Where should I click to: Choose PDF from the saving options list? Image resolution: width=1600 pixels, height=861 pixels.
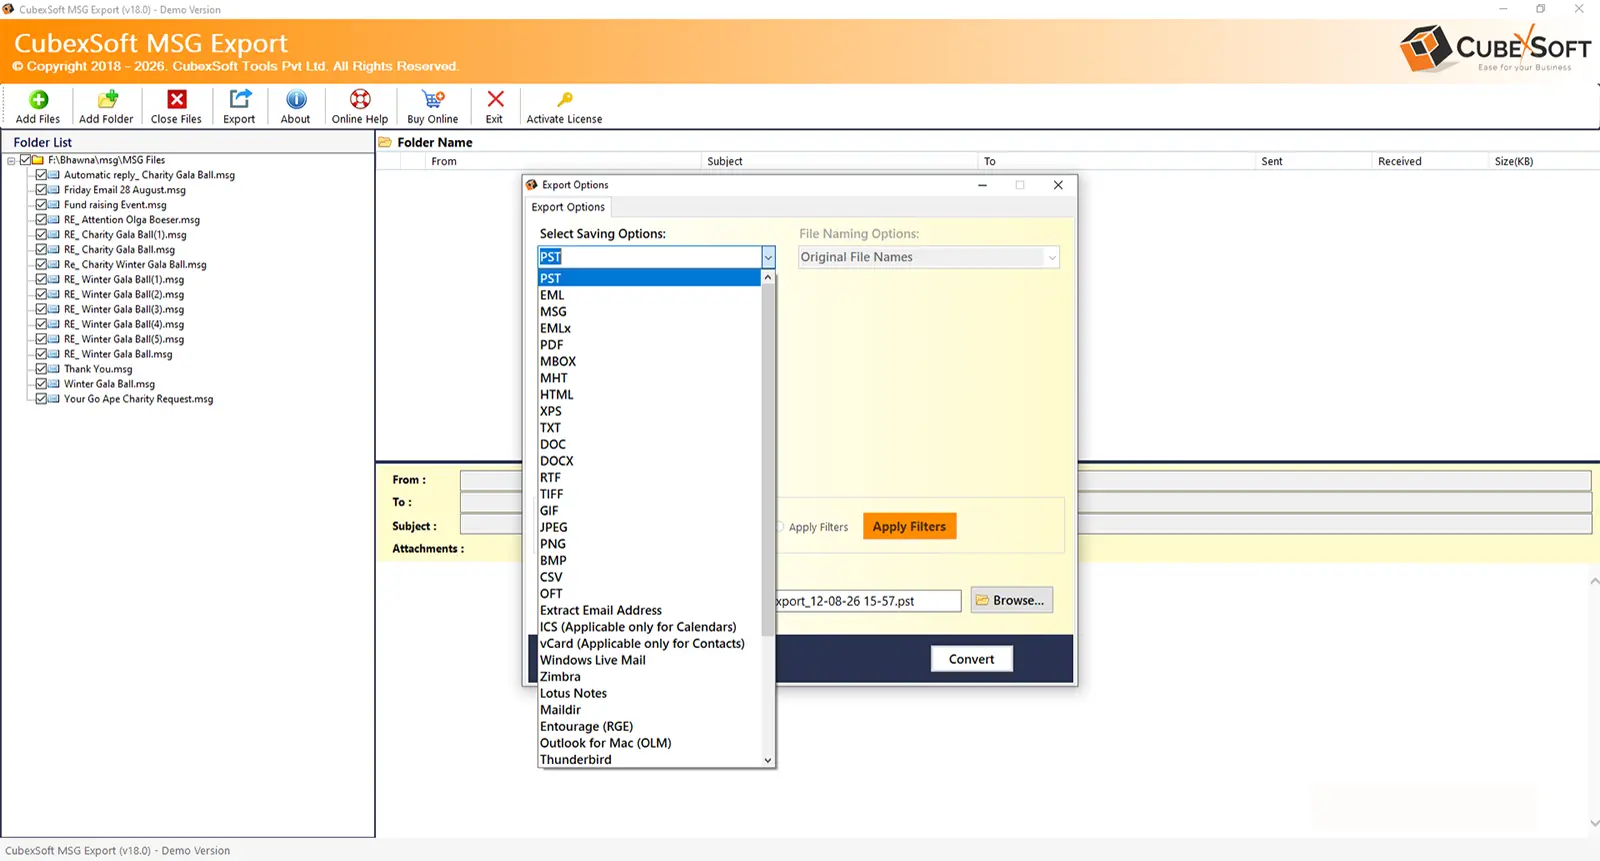[x=649, y=345]
